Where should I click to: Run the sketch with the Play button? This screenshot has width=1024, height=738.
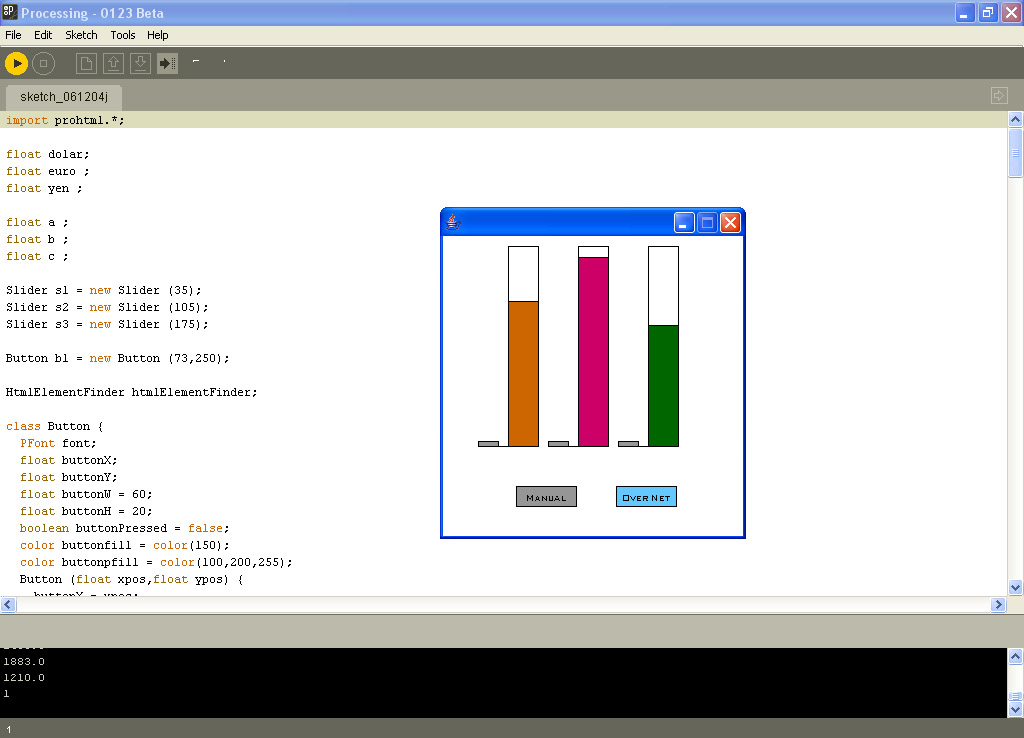[16, 63]
